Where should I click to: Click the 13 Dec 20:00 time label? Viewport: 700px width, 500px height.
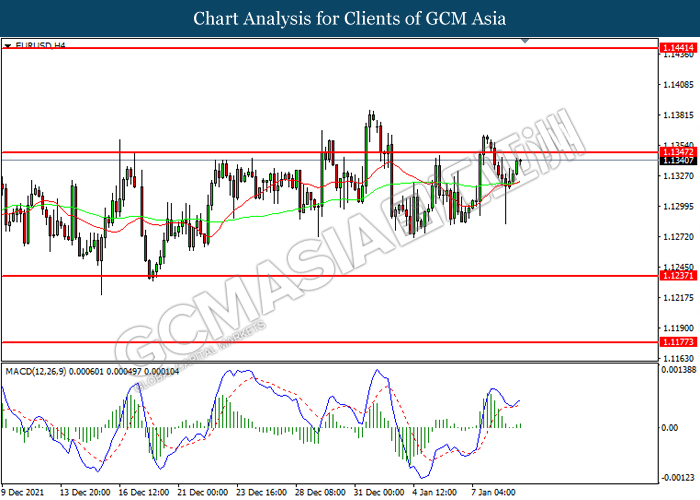85,492
